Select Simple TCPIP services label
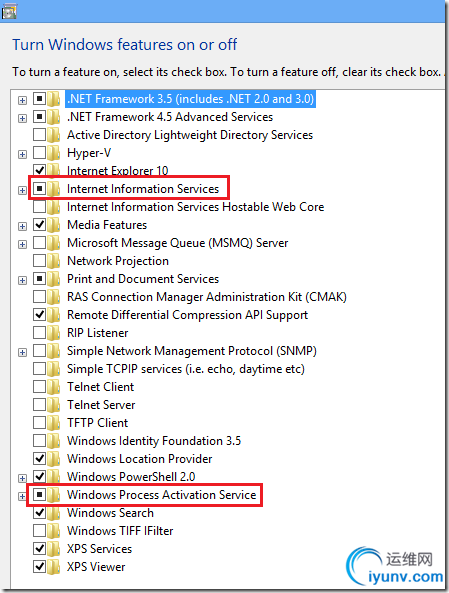This screenshot has height=593, width=449. [x=186, y=369]
